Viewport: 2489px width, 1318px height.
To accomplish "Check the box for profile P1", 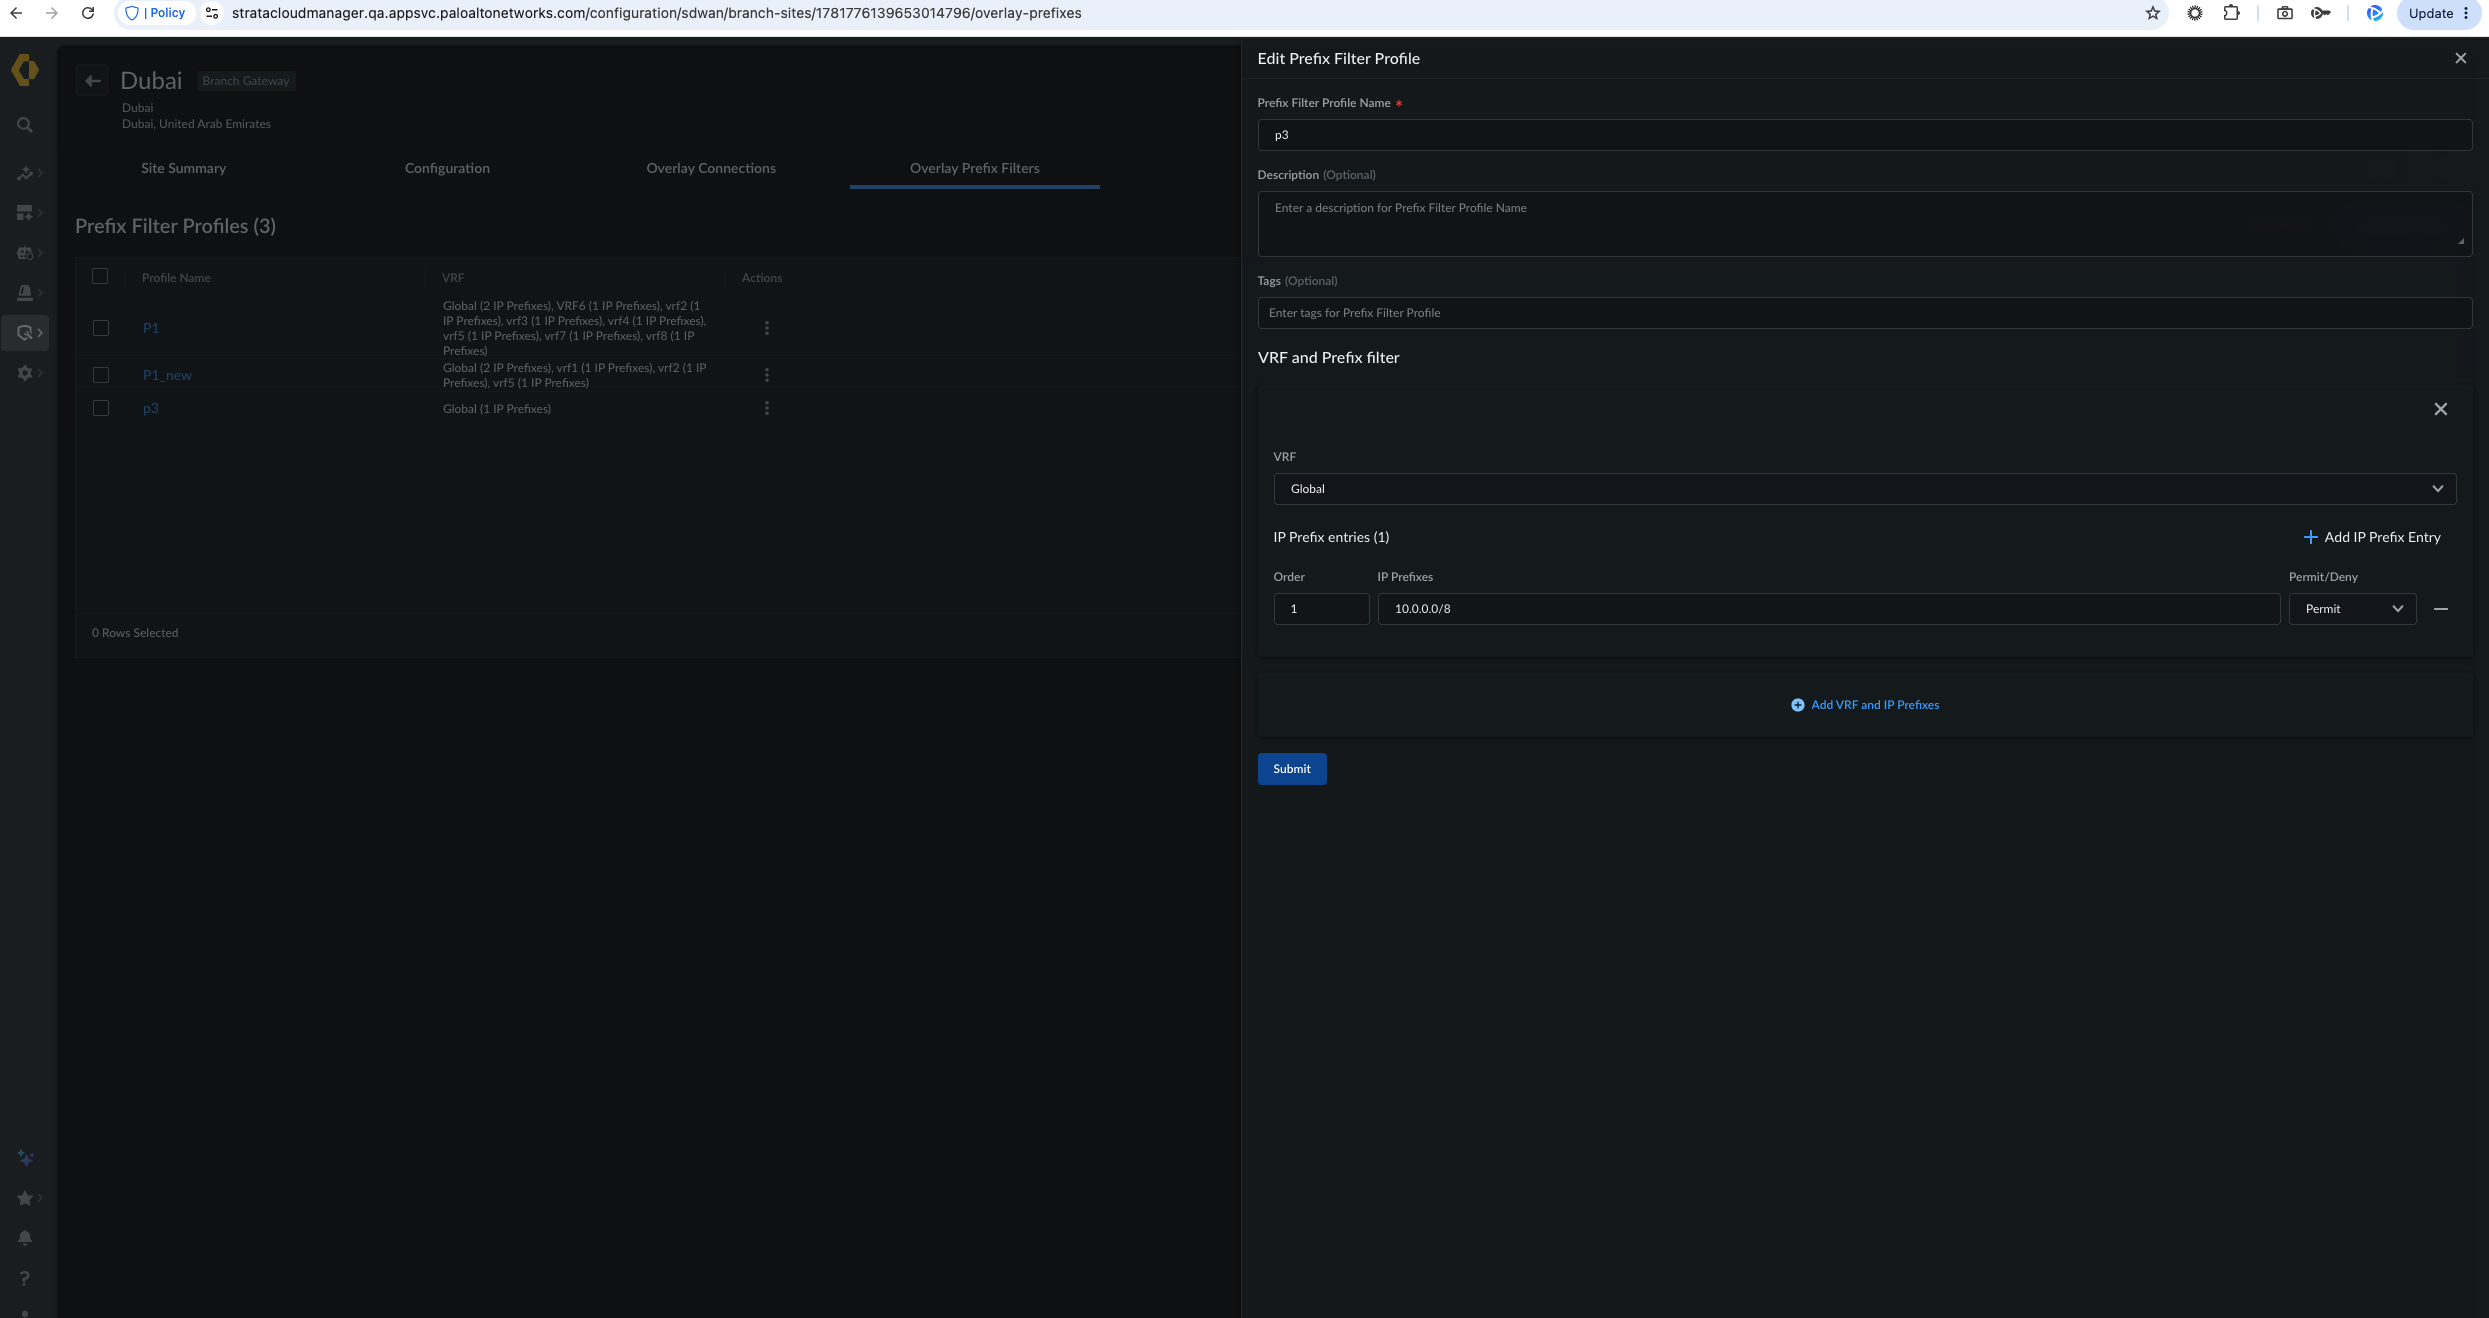I will click(101, 328).
